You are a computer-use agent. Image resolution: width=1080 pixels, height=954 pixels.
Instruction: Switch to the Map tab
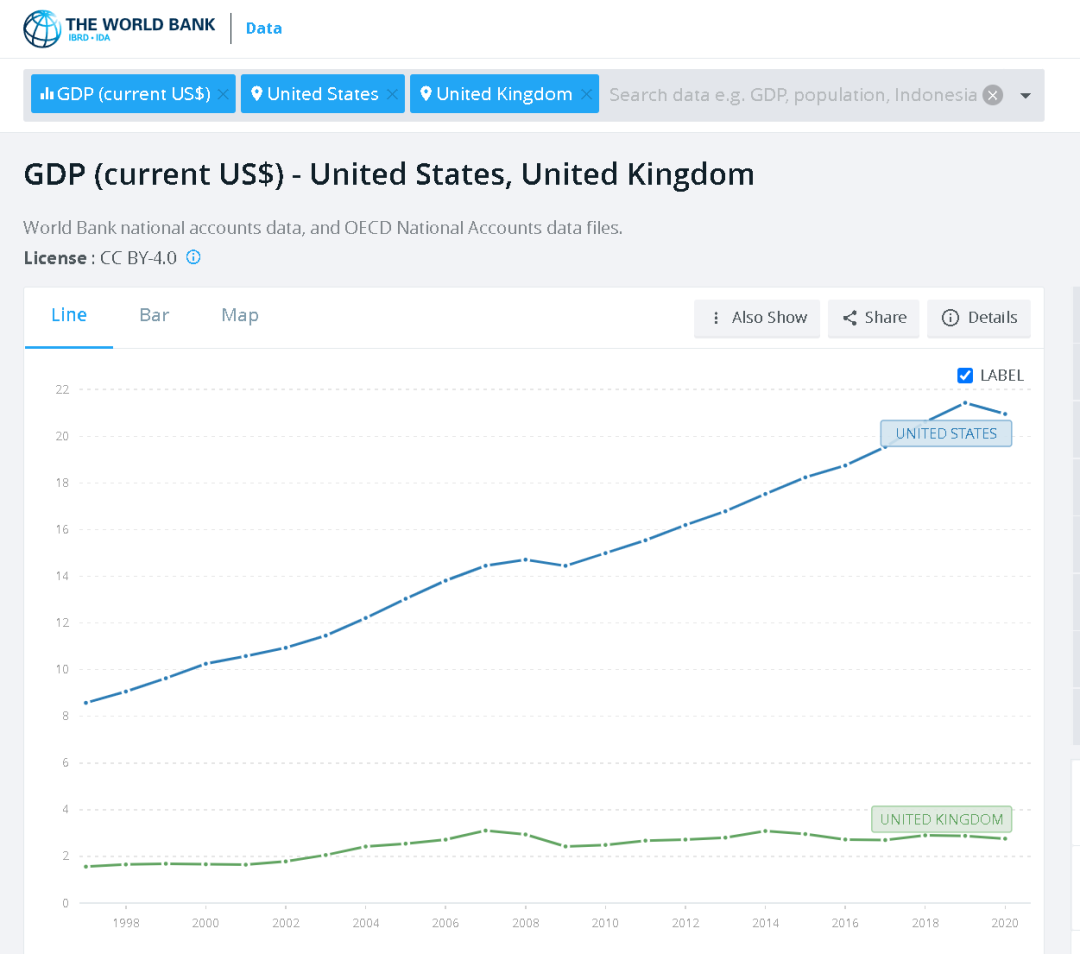point(240,315)
